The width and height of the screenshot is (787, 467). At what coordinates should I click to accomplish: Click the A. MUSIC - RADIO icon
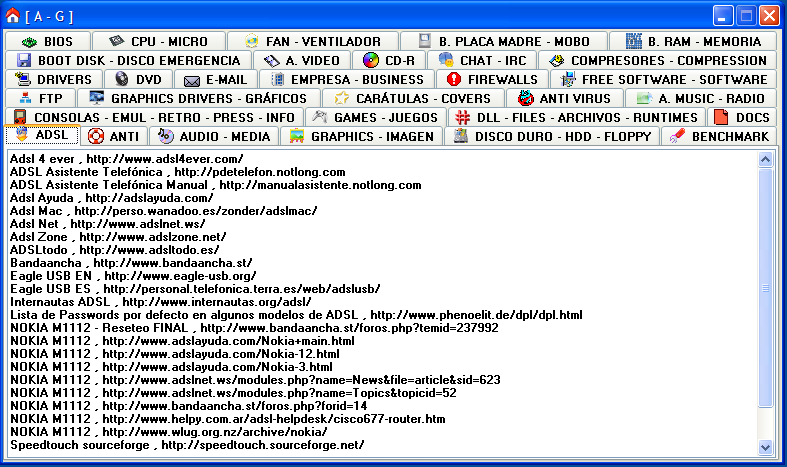[644, 98]
